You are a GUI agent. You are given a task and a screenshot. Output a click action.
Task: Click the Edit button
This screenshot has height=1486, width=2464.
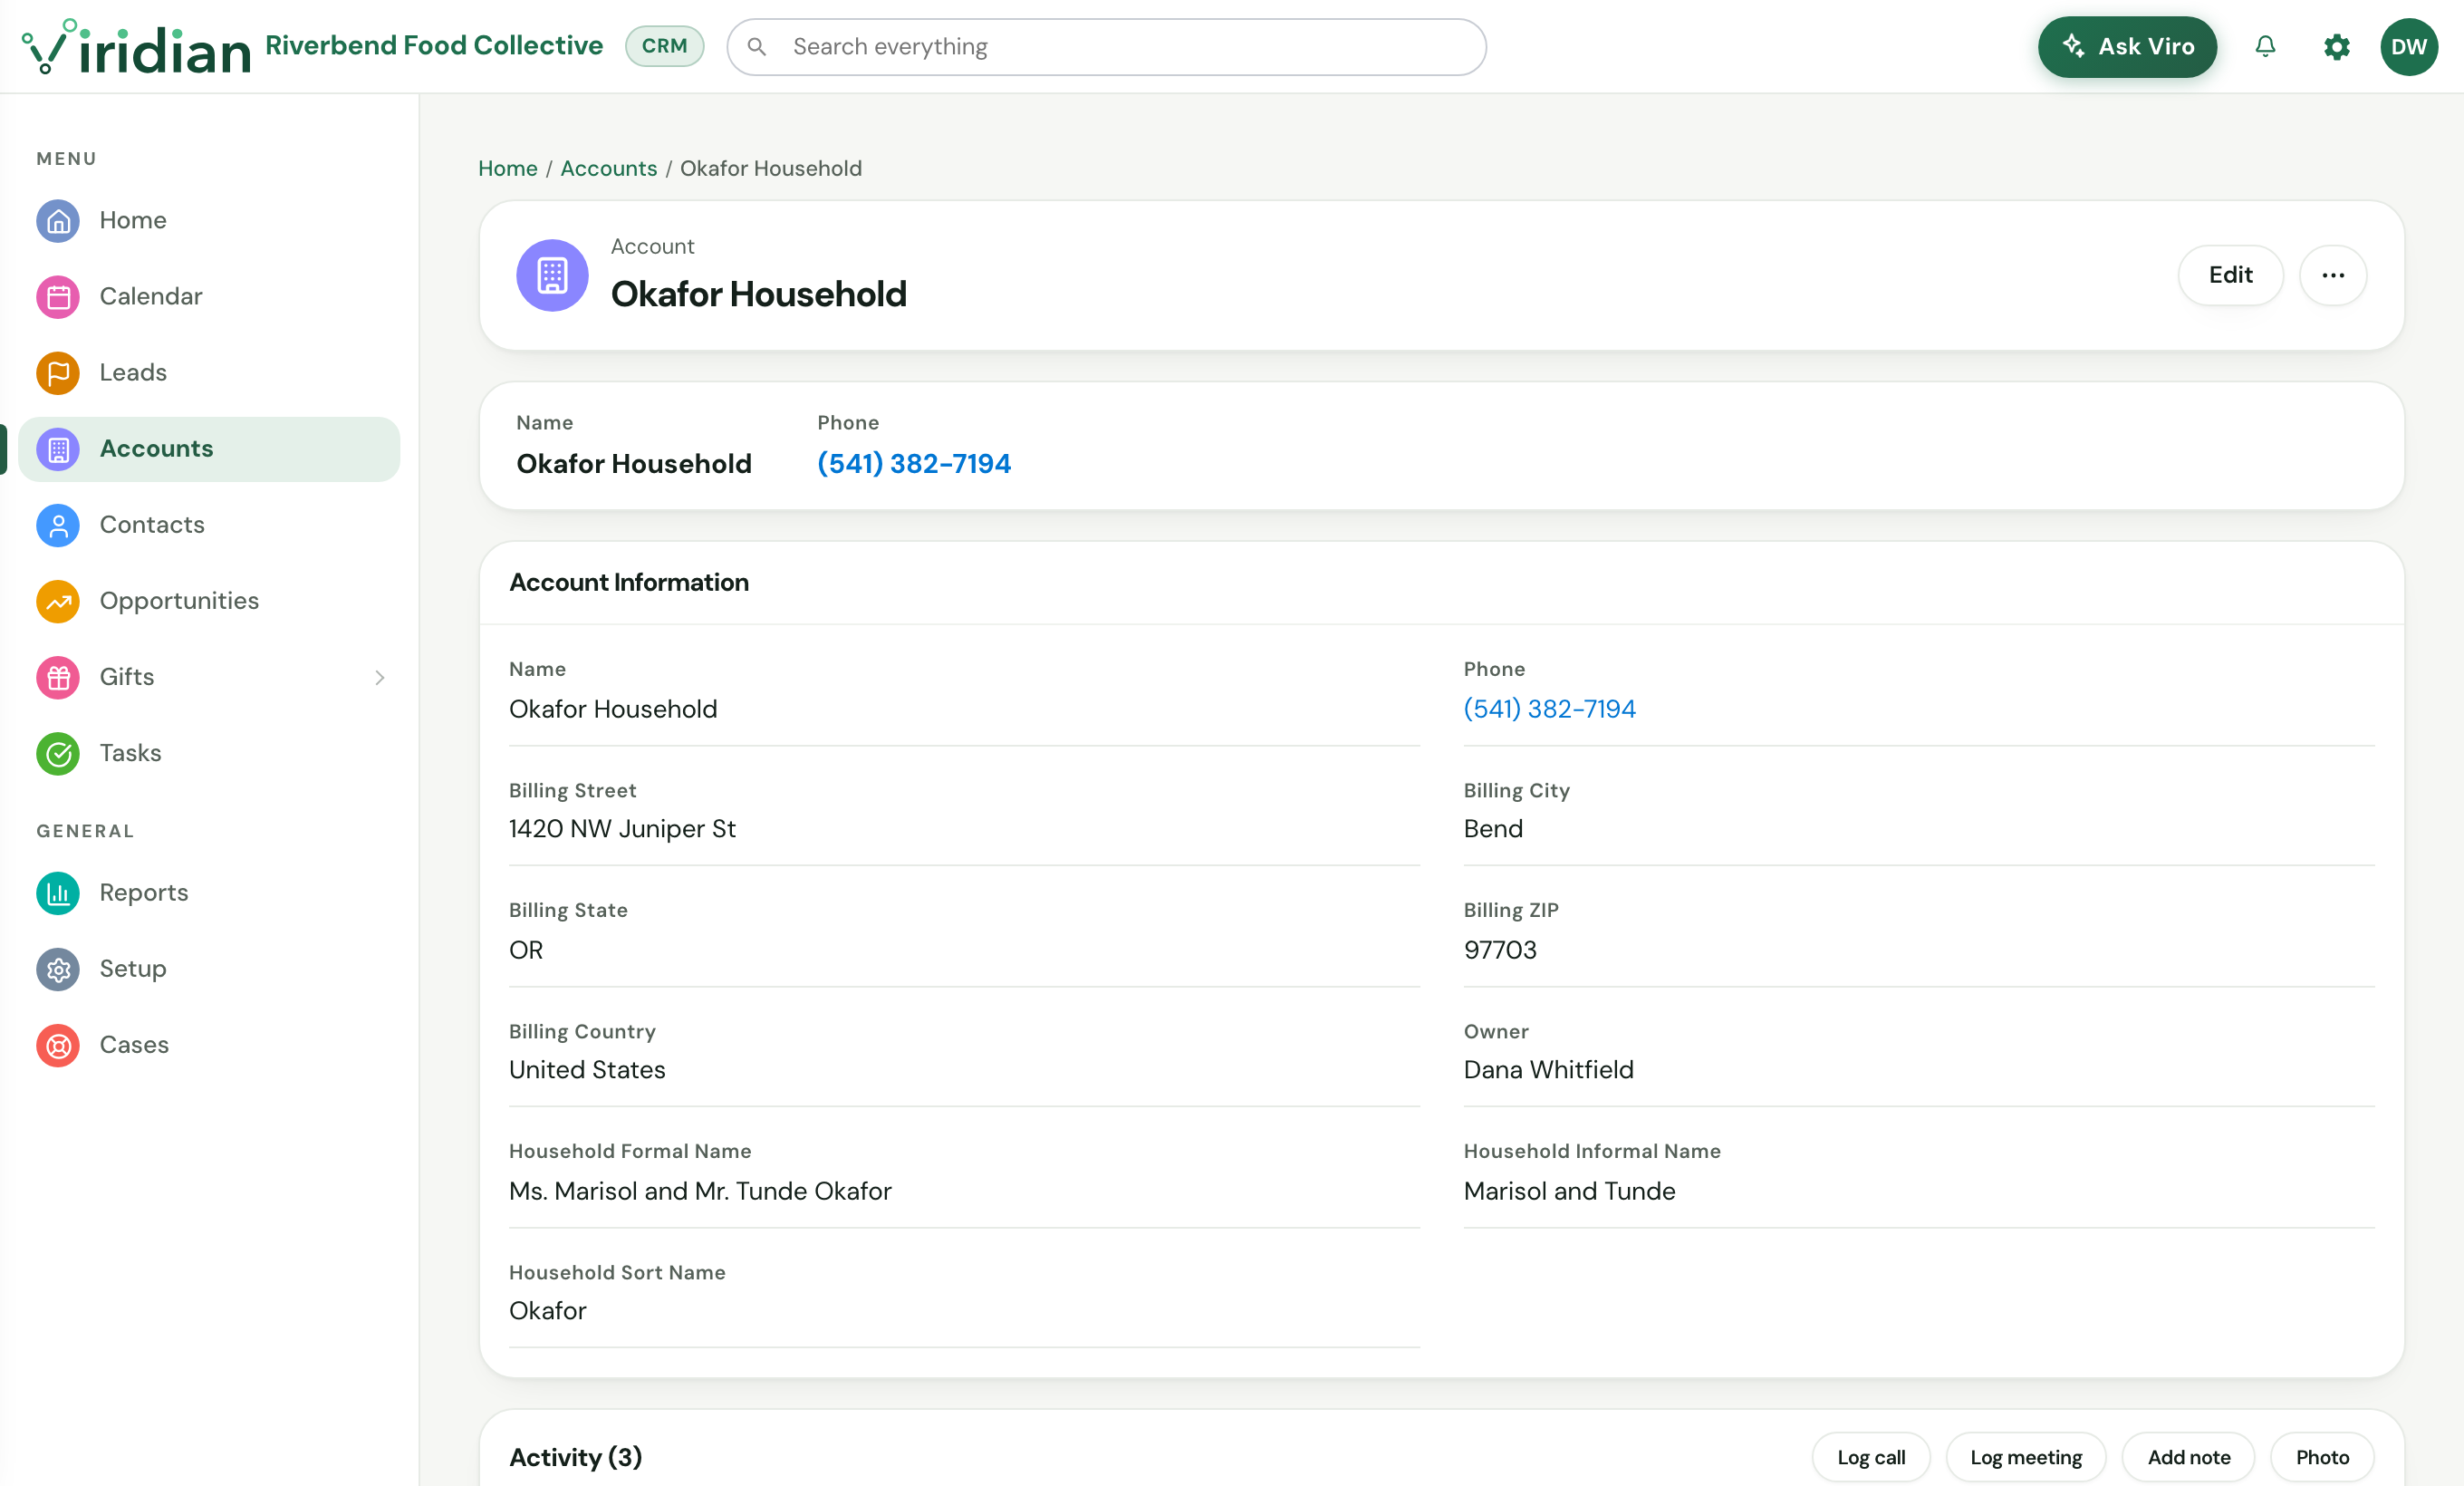(x=2230, y=275)
